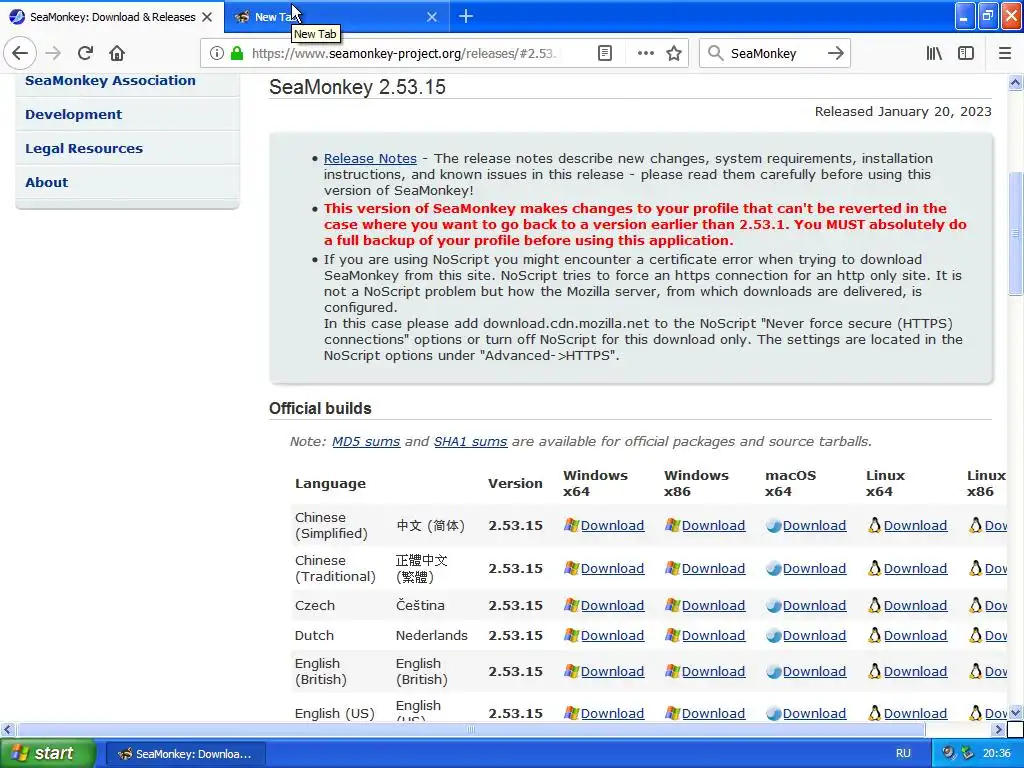
Task: Click the green secure connection padlock
Action: pos(237,53)
